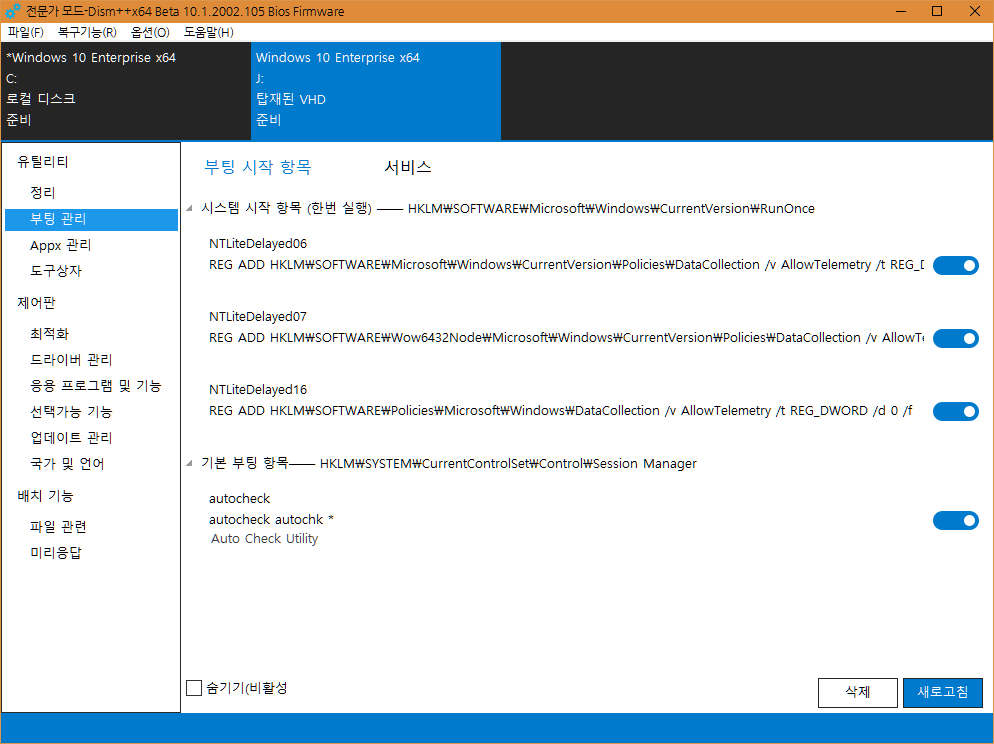The height and width of the screenshot is (744, 994).
Task: Open 부팅 관리 in the sidebar
Action: tap(91, 219)
